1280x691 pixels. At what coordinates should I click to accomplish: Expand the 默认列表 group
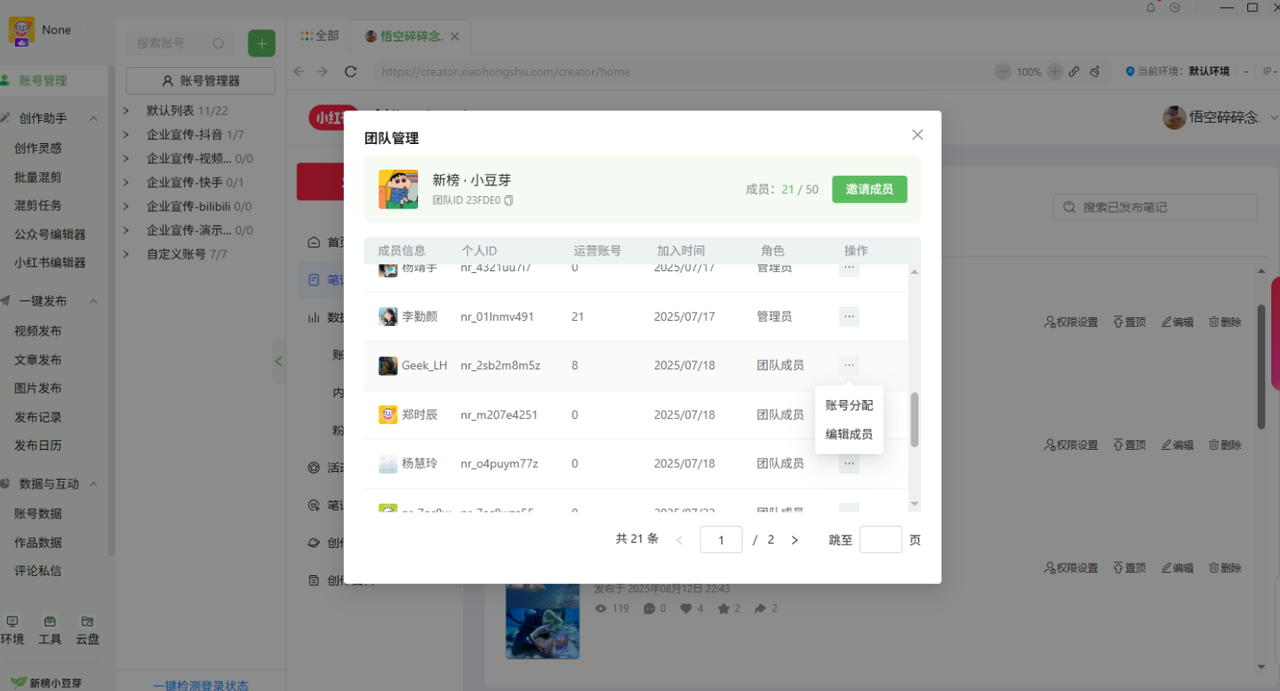(126, 110)
